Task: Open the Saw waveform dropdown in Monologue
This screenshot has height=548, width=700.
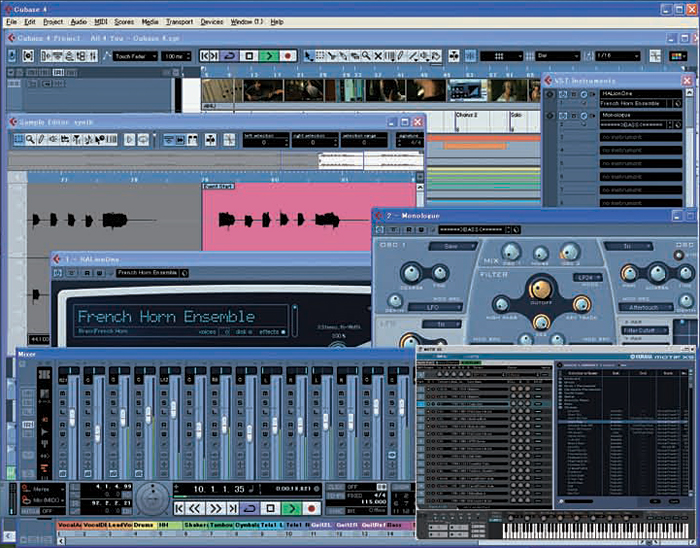Action: [x=453, y=246]
